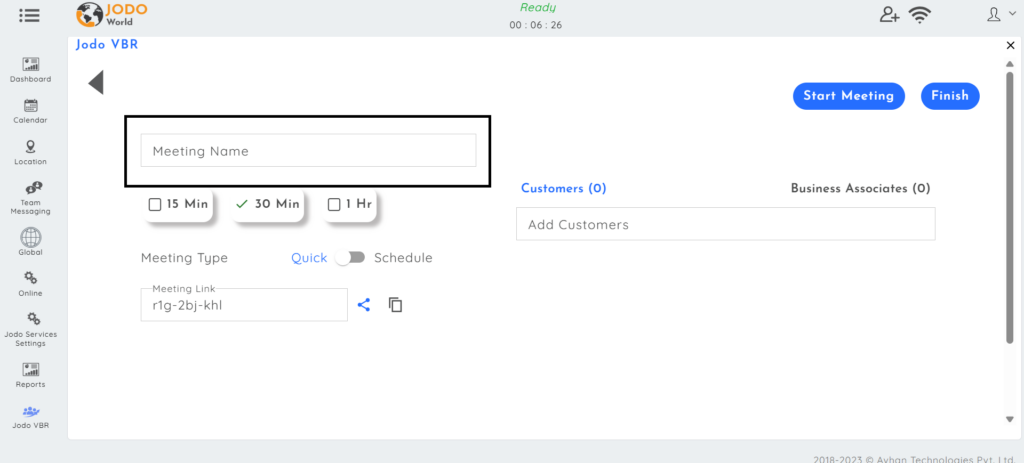Click the scrollbar down arrow
The width and height of the screenshot is (1024, 463).
1010,419
